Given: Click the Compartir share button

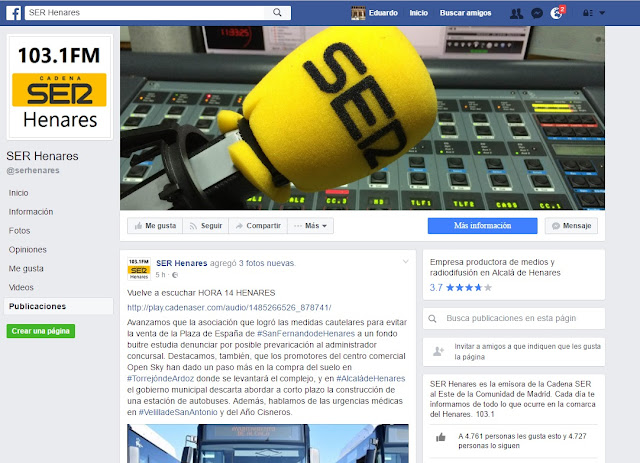Looking at the screenshot, I should click(258, 226).
